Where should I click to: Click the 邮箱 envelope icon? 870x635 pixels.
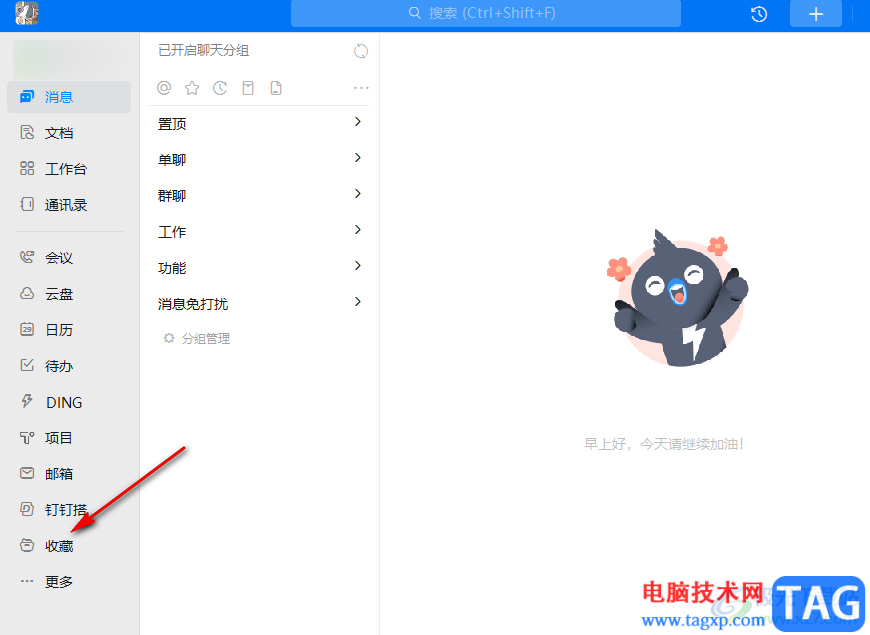(27, 473)
